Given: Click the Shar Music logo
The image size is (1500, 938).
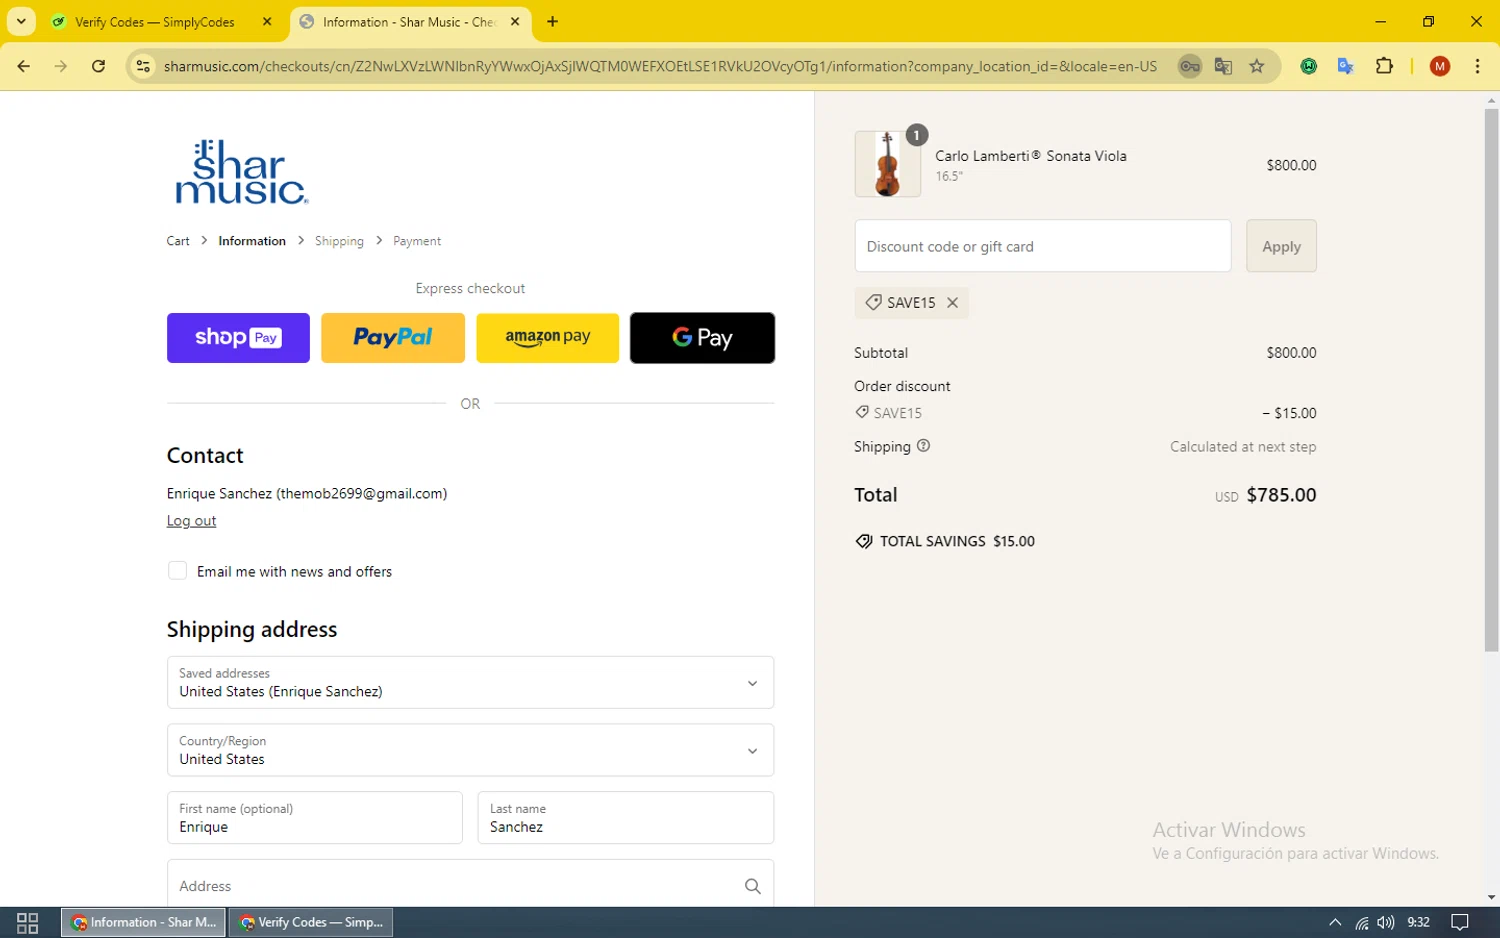Looking at the screenshot, I should tap(241, 172).
